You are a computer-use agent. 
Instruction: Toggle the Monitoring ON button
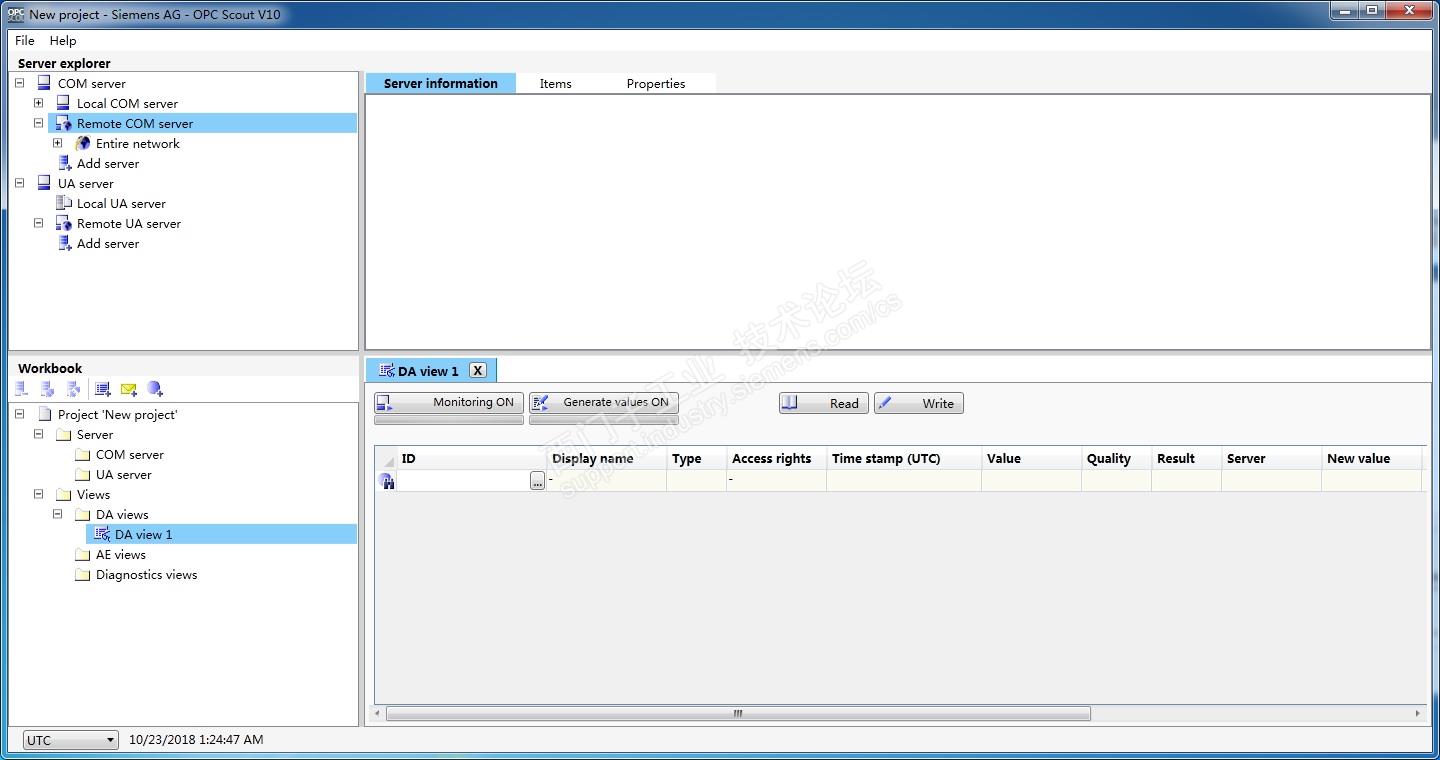449,402
